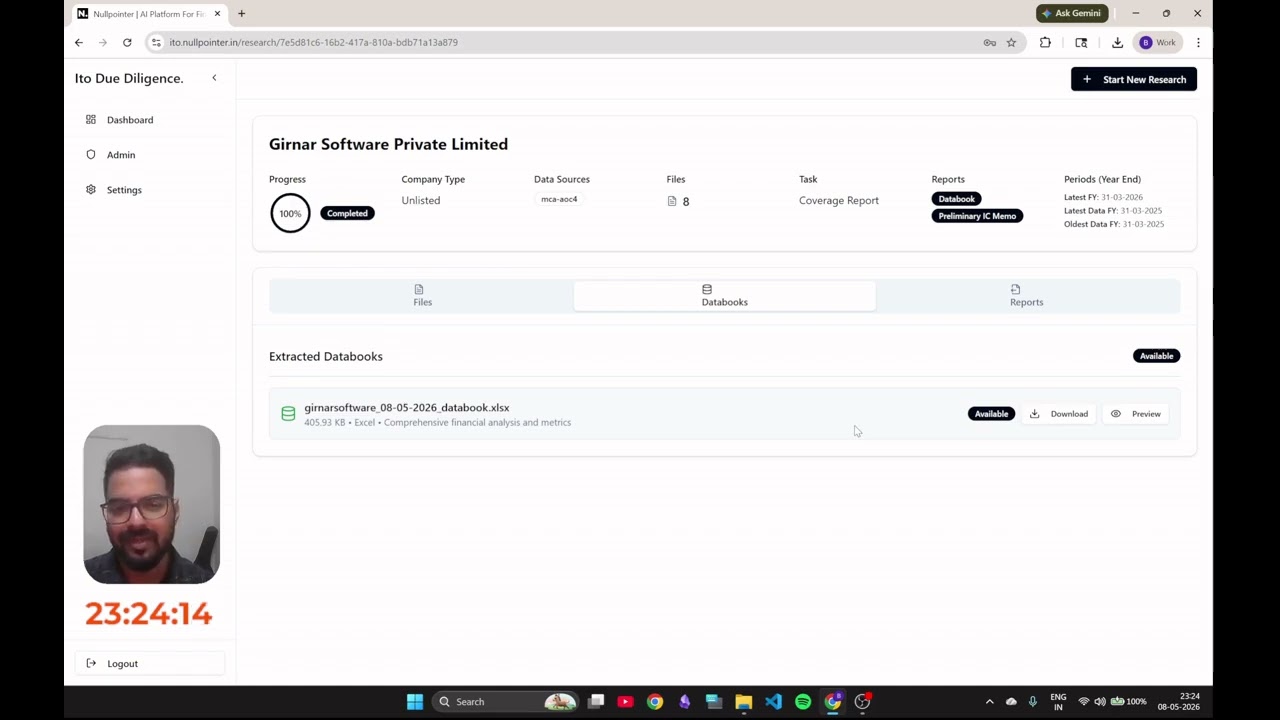Open Spotify from the taskbar
The width and height of the screenshot is (1280, 720).
(803, 702)
